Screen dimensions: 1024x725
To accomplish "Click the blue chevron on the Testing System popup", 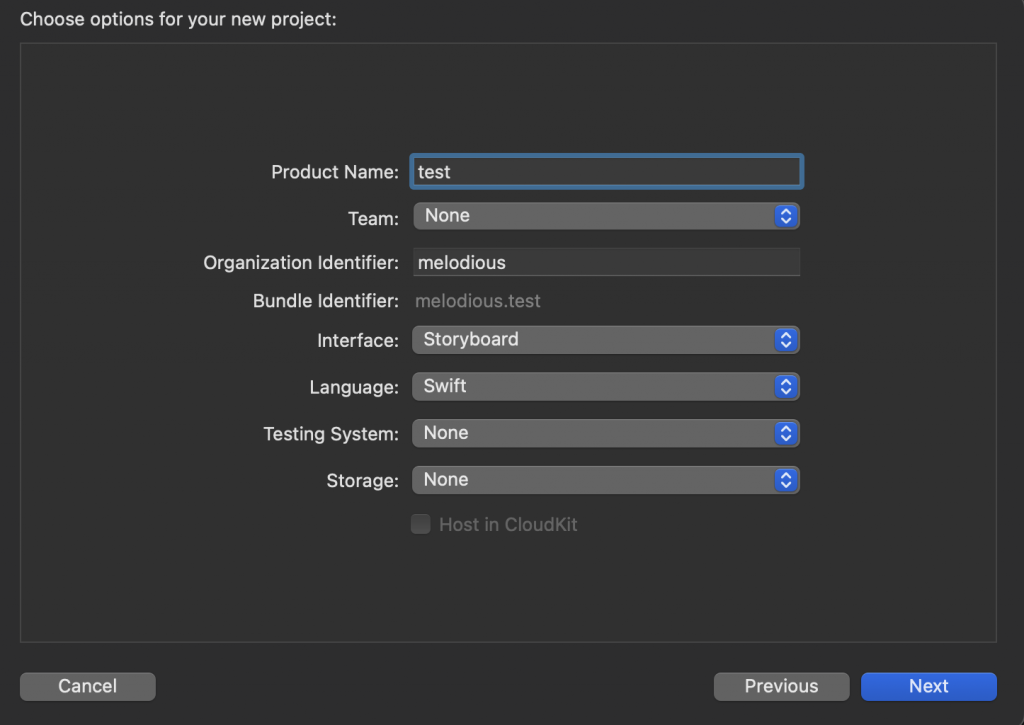I will (786, 433).
